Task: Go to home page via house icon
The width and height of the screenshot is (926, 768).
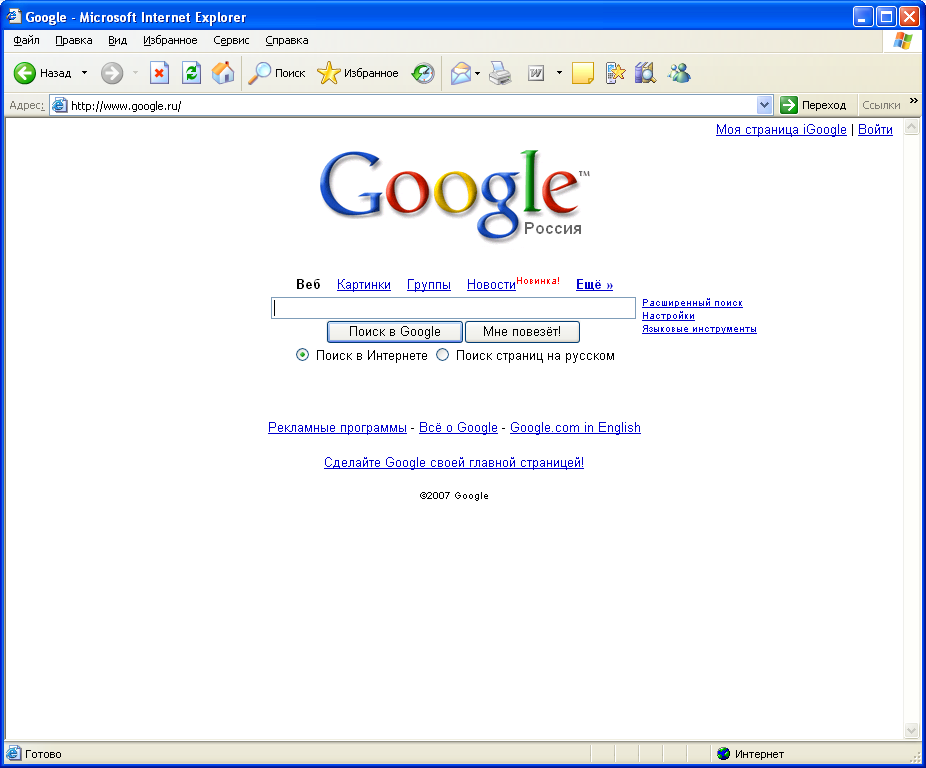Action: coord(223,73)
